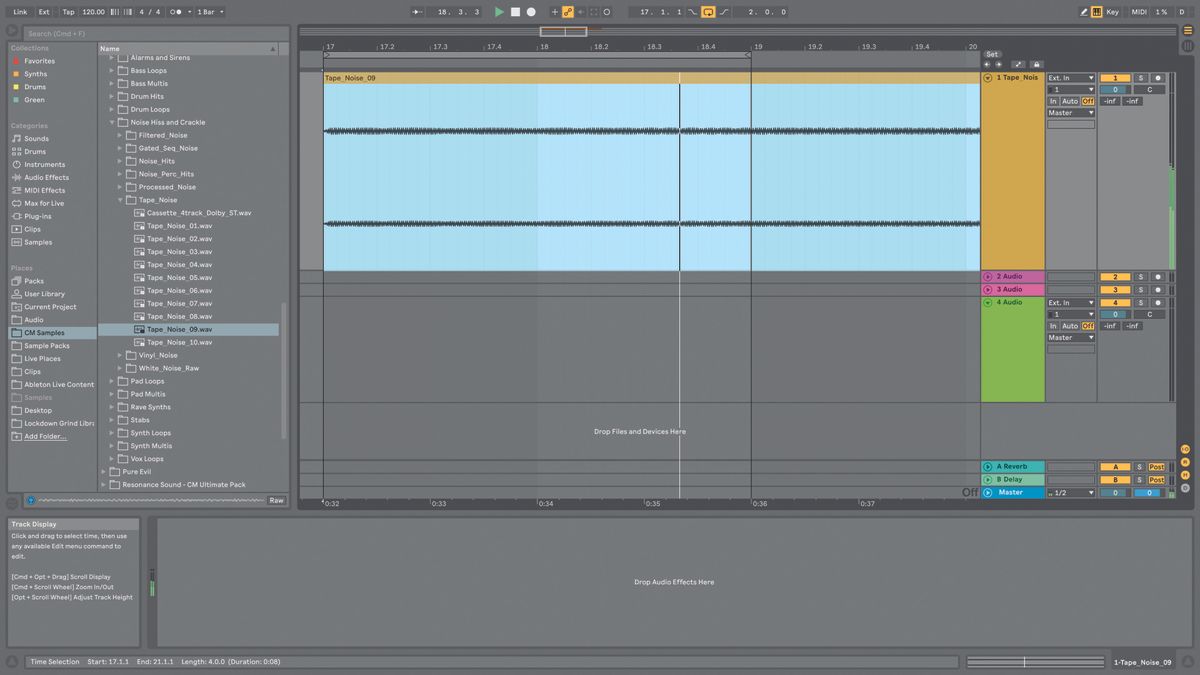Toggle Post on the A Reverb return track
Image resolution: width=1200 pixels, height=675 pixels.
click(x=1156, y=467)
